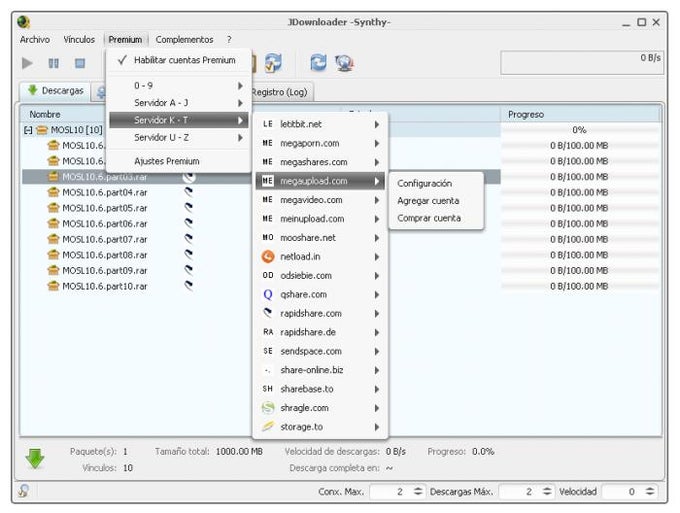Click the rapidshare.com host icon in menu

coord(268,313)
